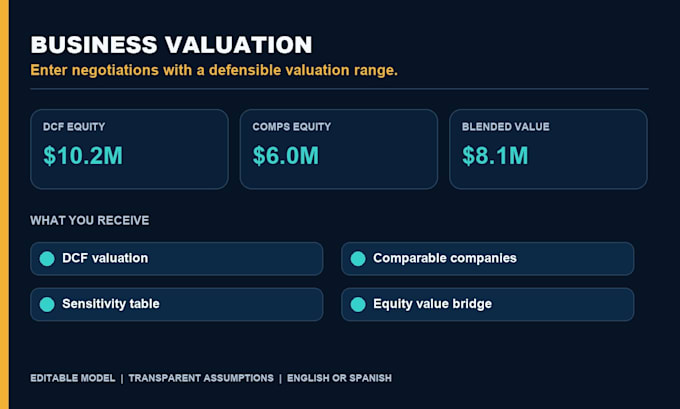Click the $8.1M blended value figure

pos(495,156)
